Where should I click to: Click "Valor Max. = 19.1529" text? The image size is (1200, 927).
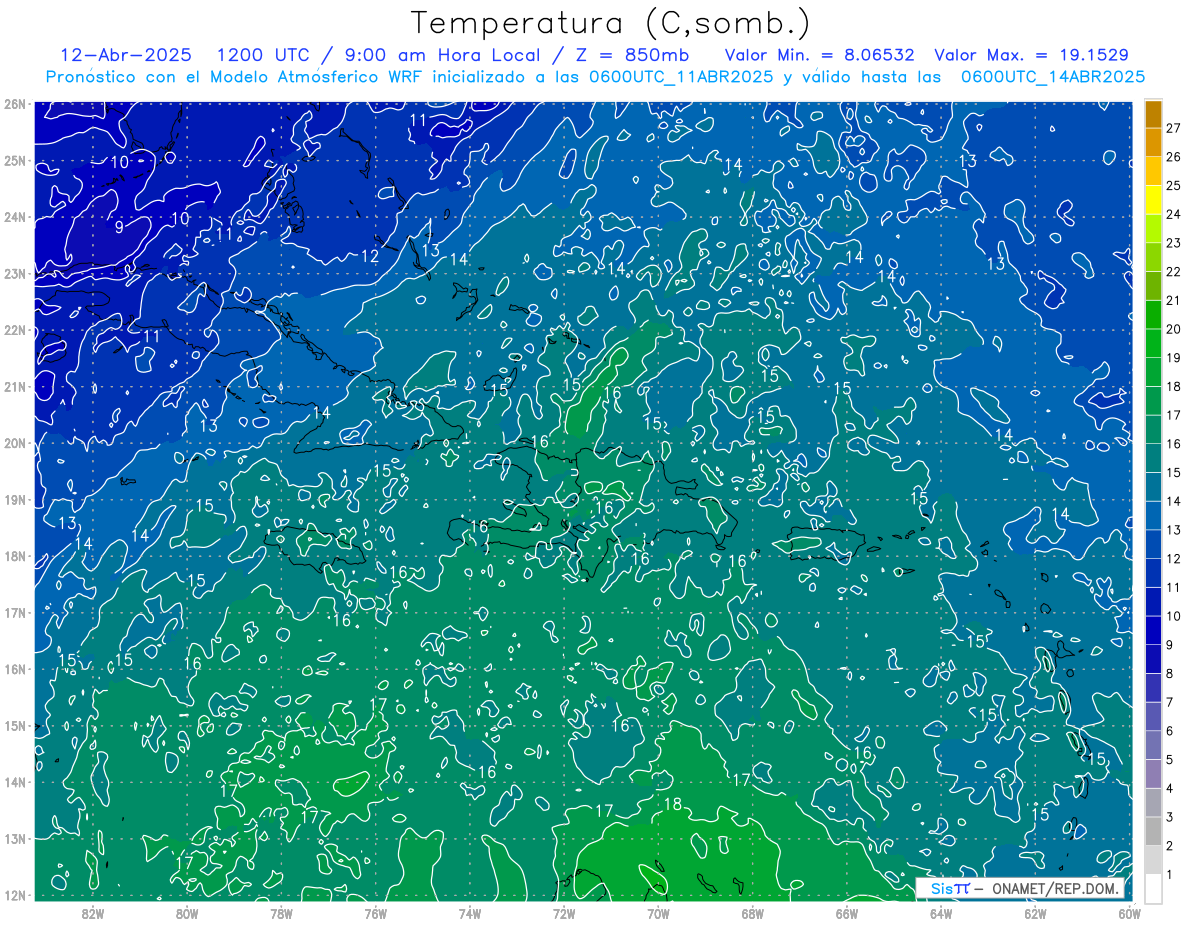[x=1031, y=55]
